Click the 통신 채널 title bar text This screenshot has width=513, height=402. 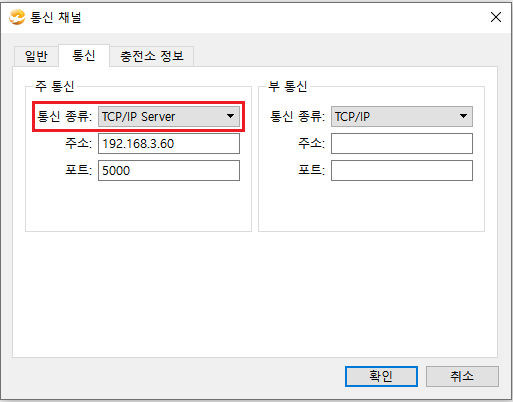click(56, 17)
